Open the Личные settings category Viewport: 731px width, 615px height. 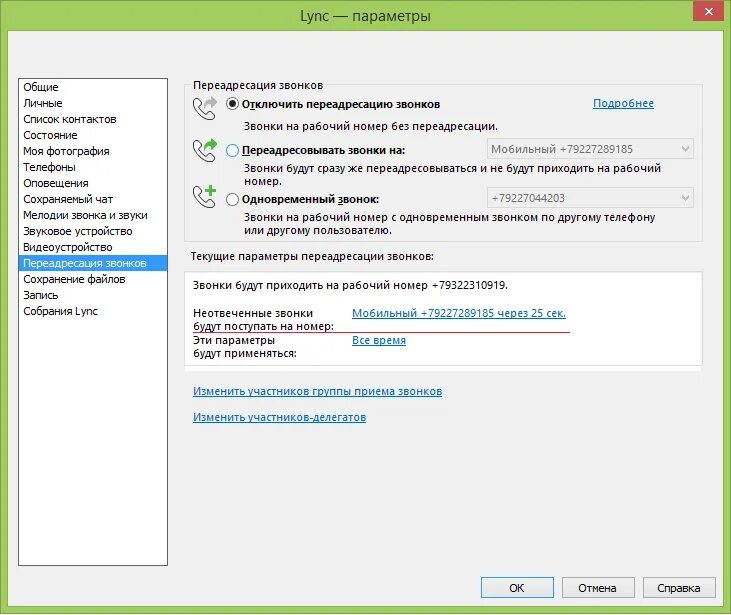[x=93, y=103]
